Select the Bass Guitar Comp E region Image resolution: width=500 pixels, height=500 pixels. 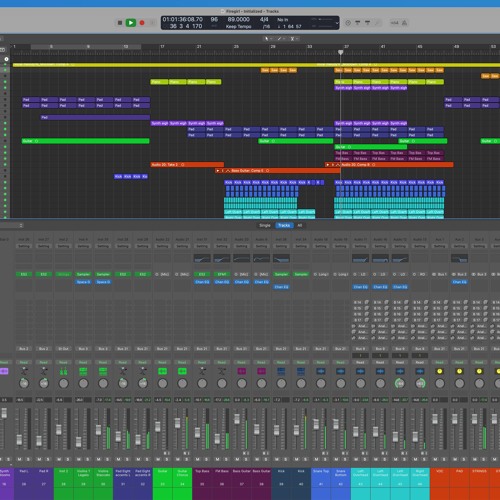click(278, 171)
